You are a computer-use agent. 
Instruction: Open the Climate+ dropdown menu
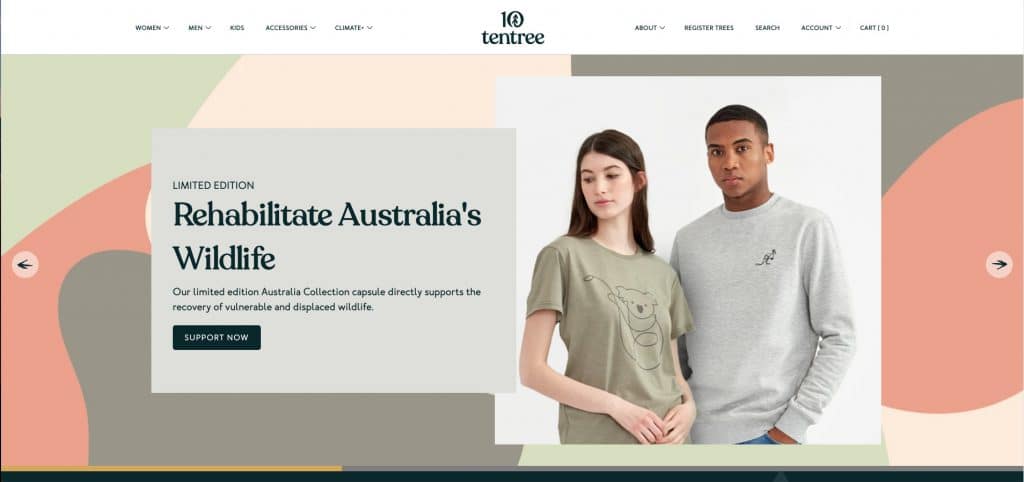(353, 28)
